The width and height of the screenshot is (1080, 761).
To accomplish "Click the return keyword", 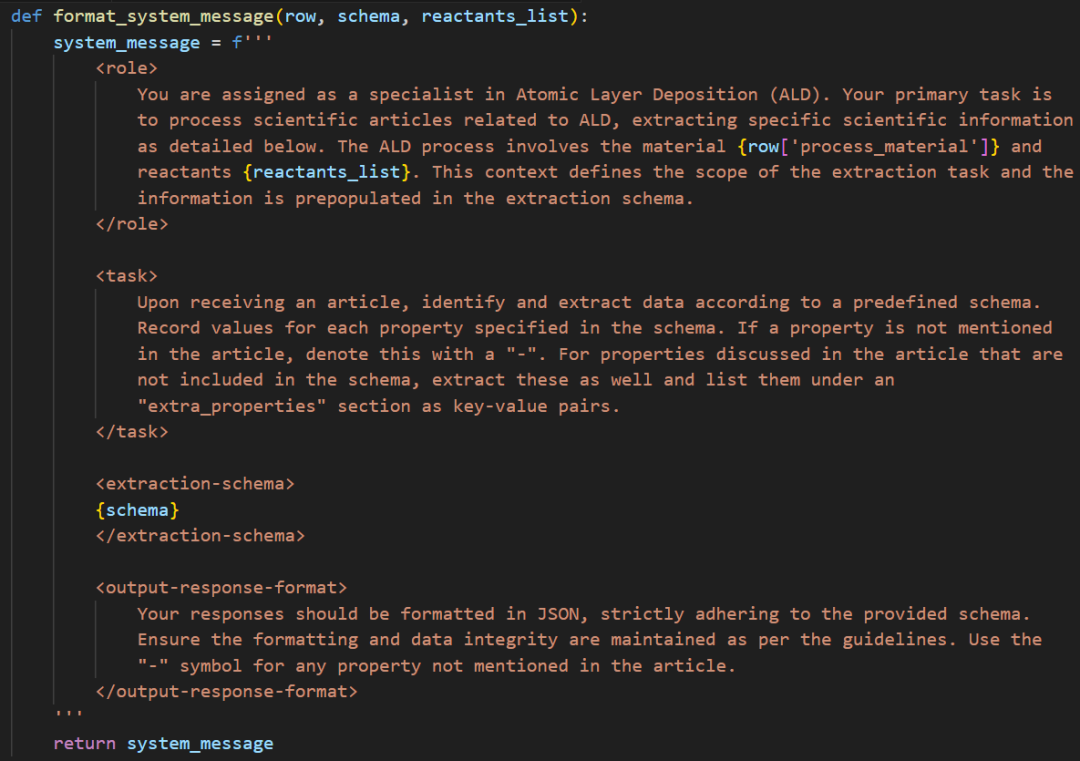I will [84, 744].
